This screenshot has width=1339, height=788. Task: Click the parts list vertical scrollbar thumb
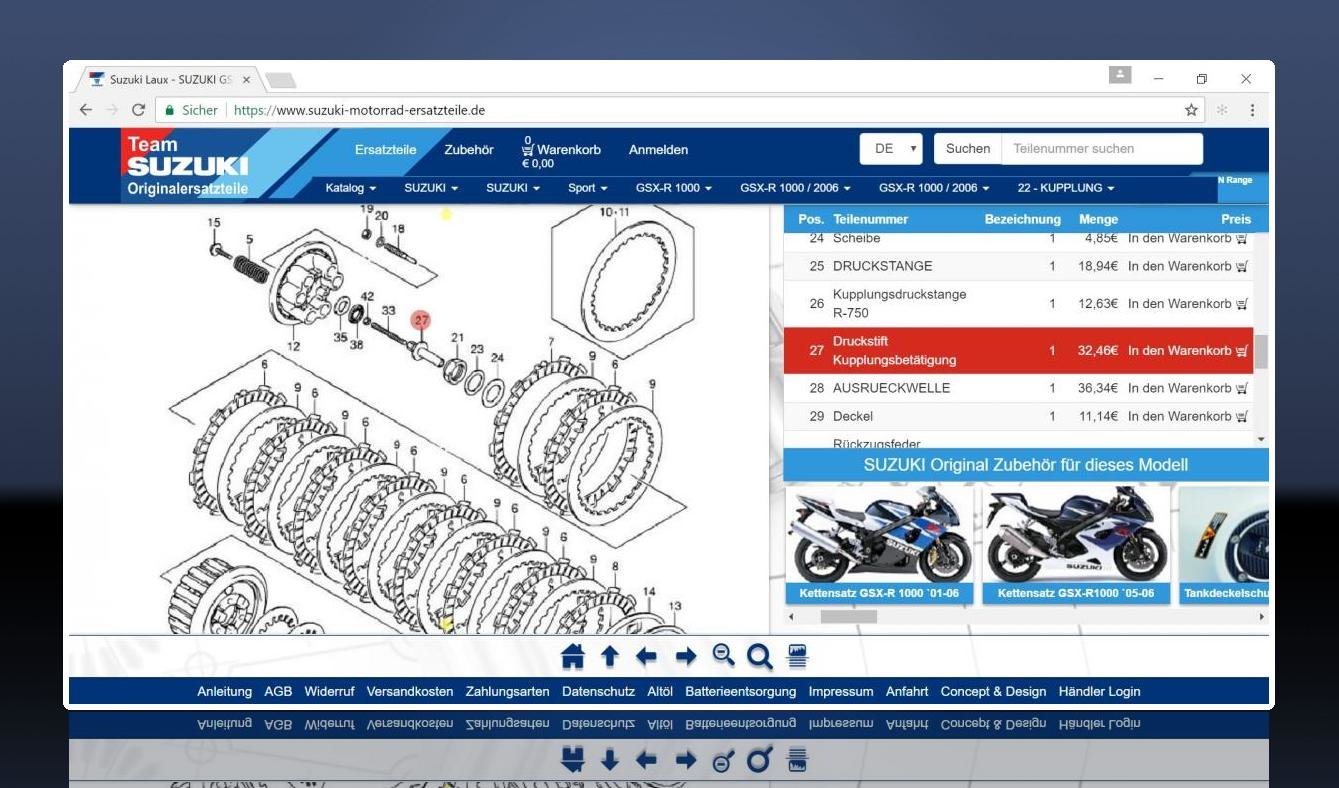(x=1261, y=351)
